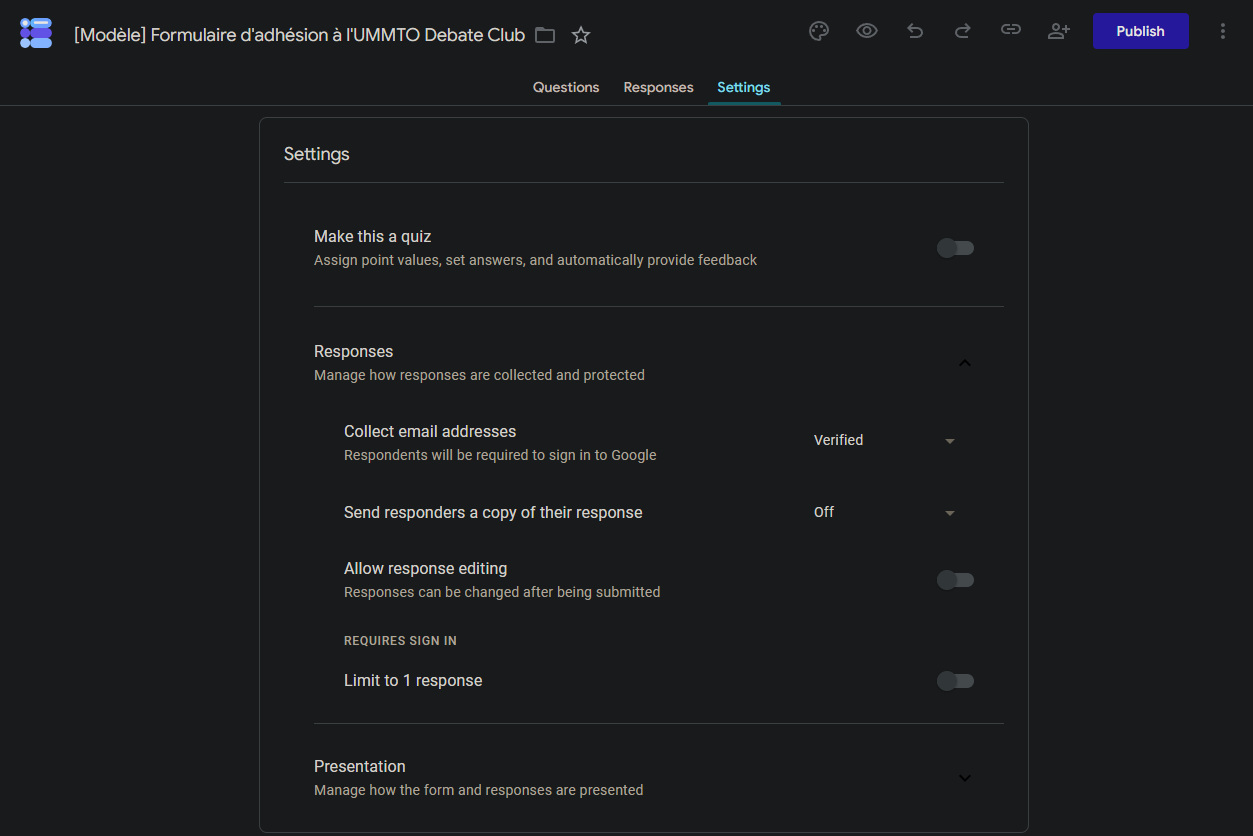Screen dimensions: 1253x836
Task: Click the Make this a quiz label
Action: tap(373, 237)
